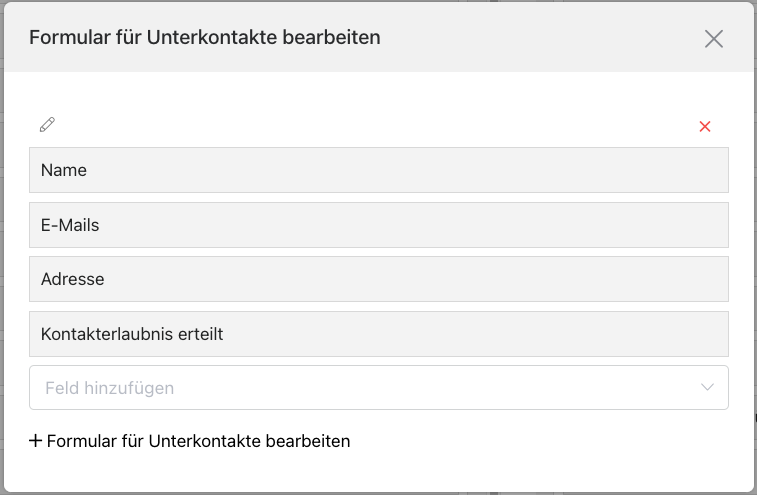Viewport: 757px width, 495px height.
Task: Click the bottom Formular für Unterkontakte bearbeiten link
Action: tap(198, 441)
